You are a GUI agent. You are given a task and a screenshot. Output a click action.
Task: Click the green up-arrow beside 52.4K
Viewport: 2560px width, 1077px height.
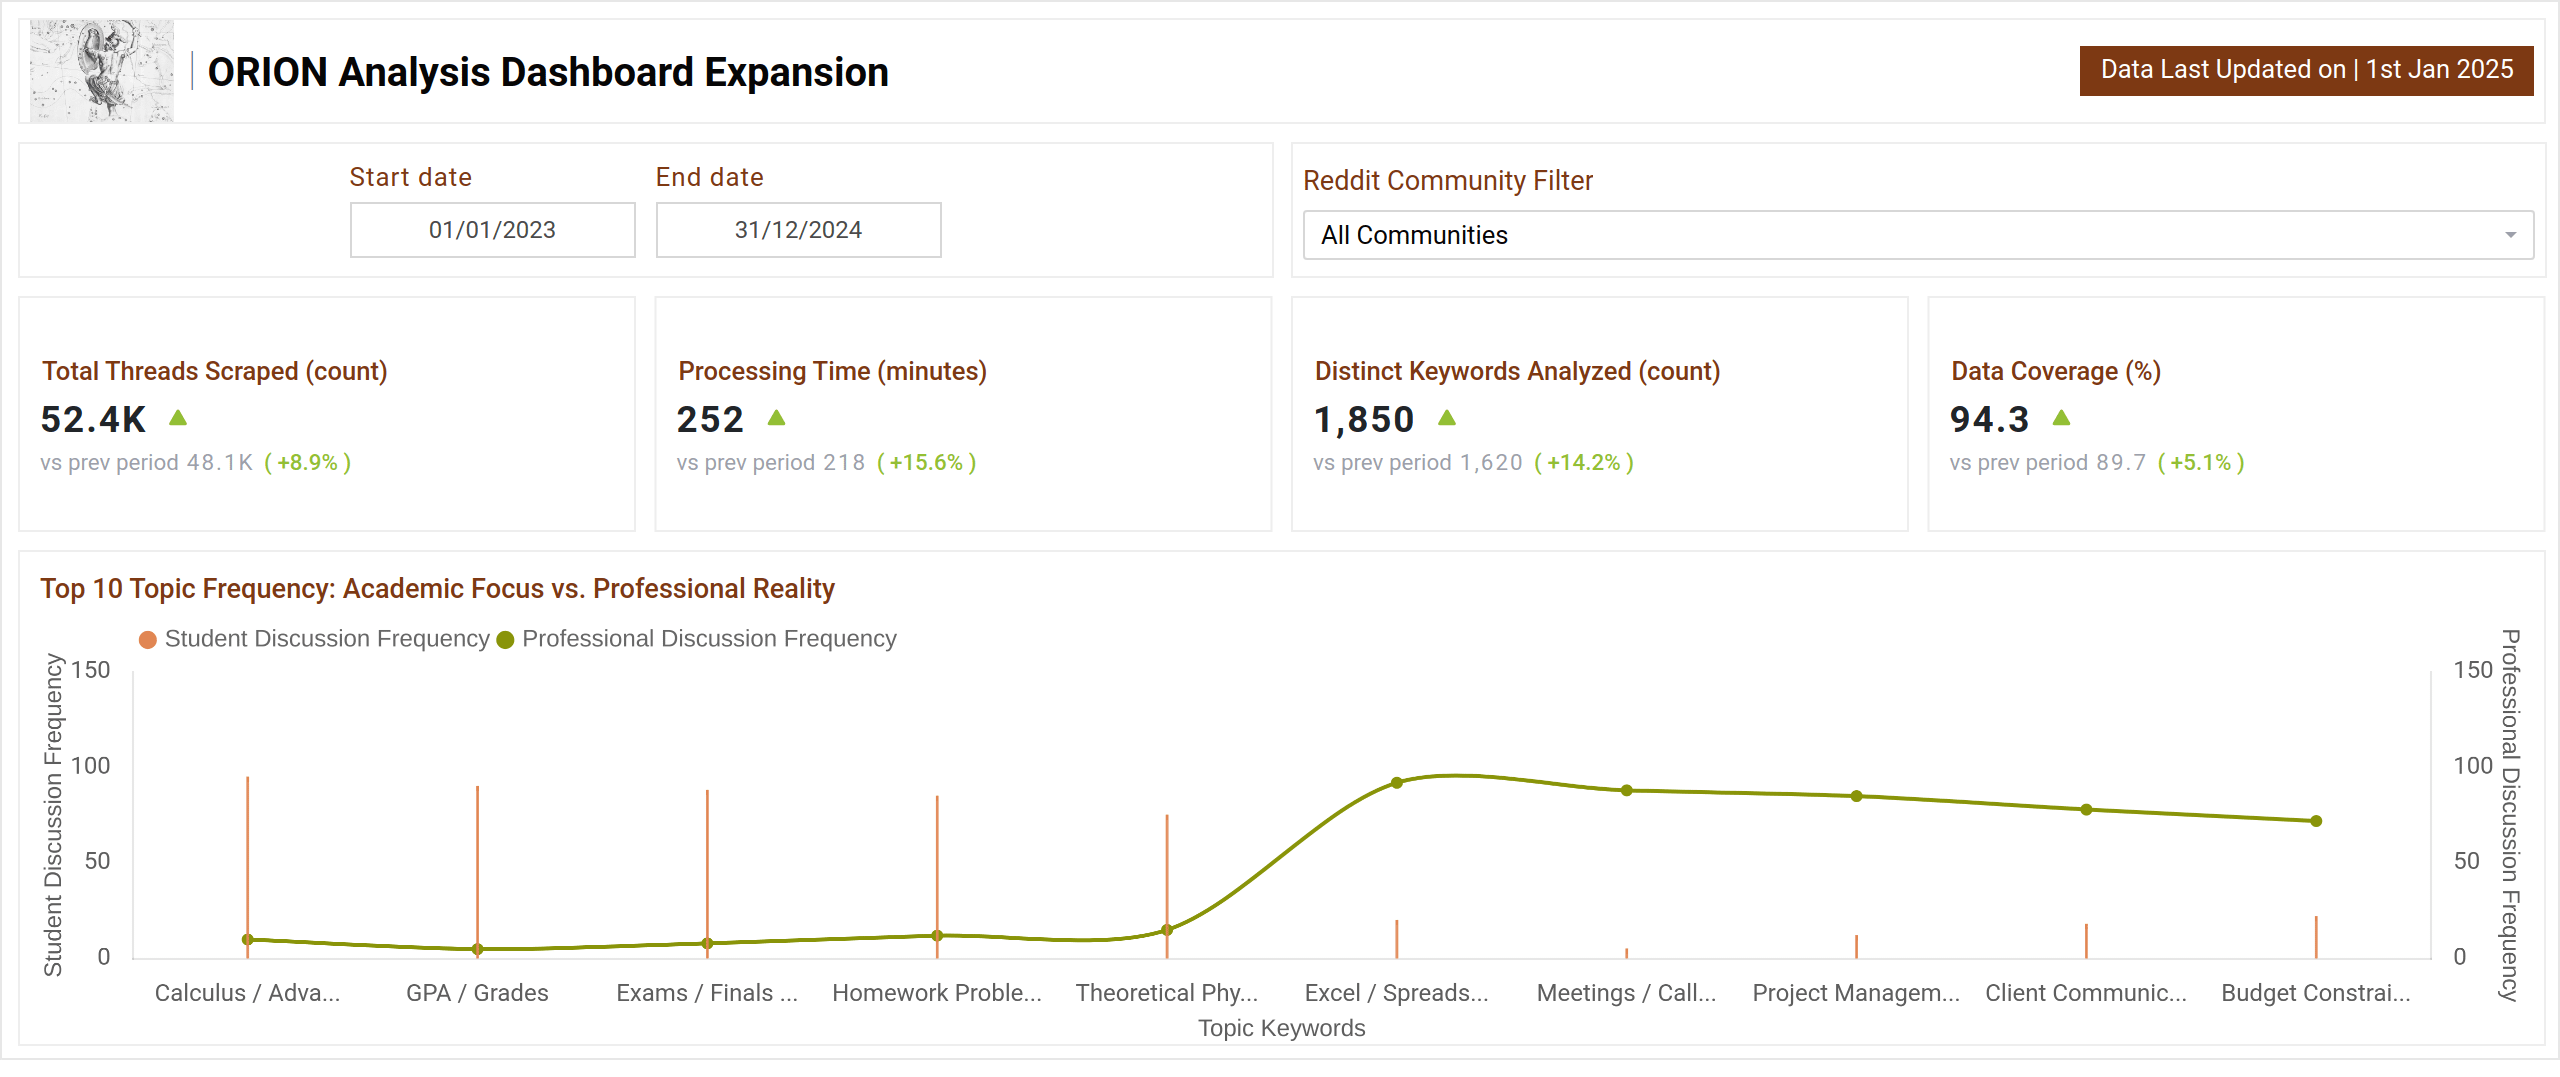pos(178,418)
